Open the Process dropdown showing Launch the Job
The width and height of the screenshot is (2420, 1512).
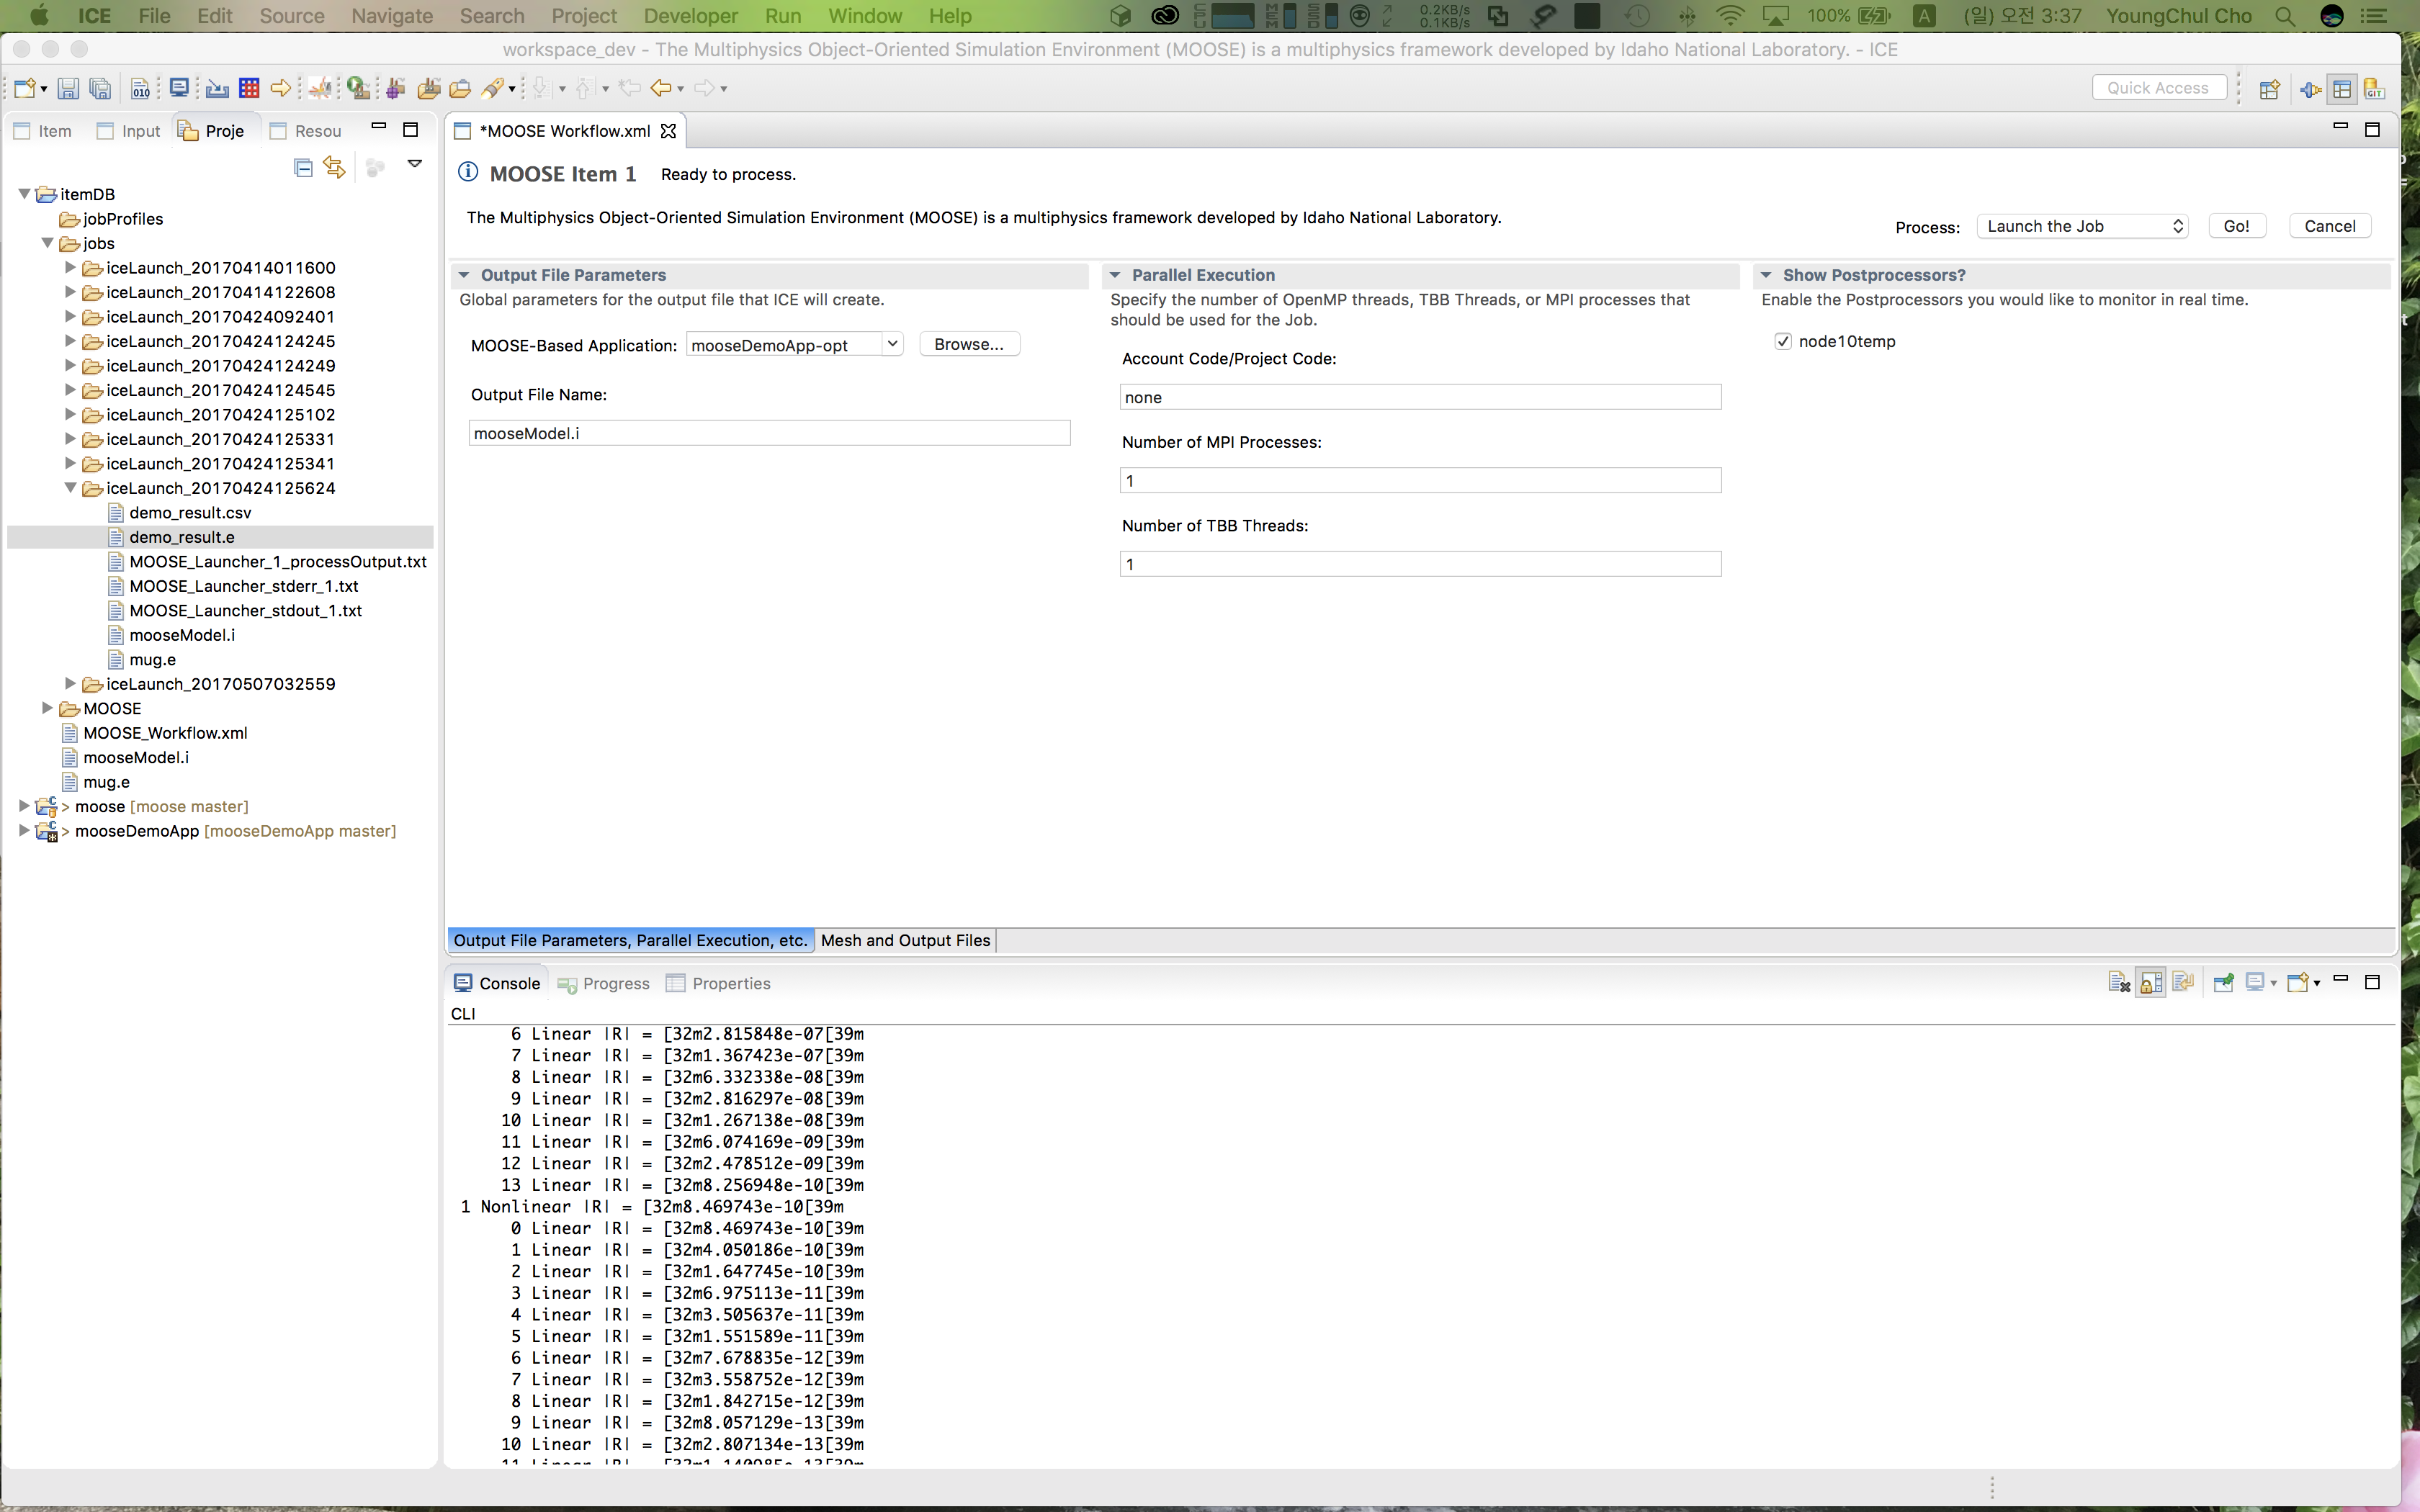tap(2082, 226)
